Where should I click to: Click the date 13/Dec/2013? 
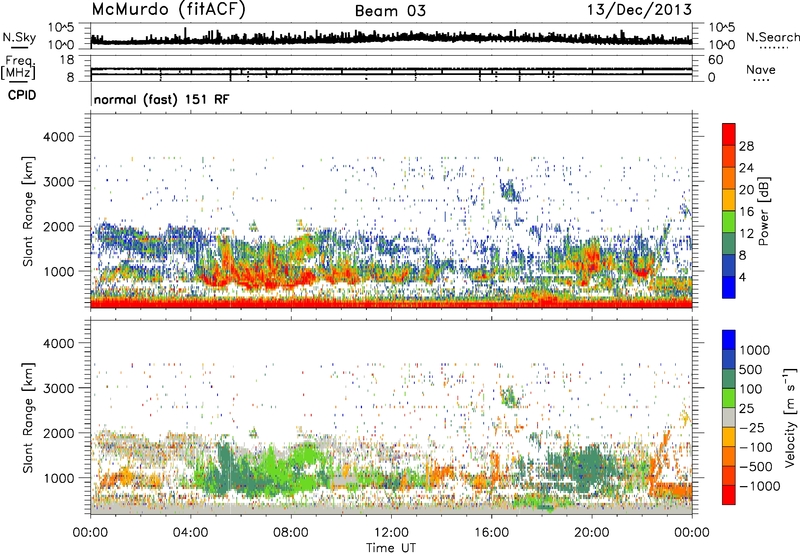coord(639,10)
